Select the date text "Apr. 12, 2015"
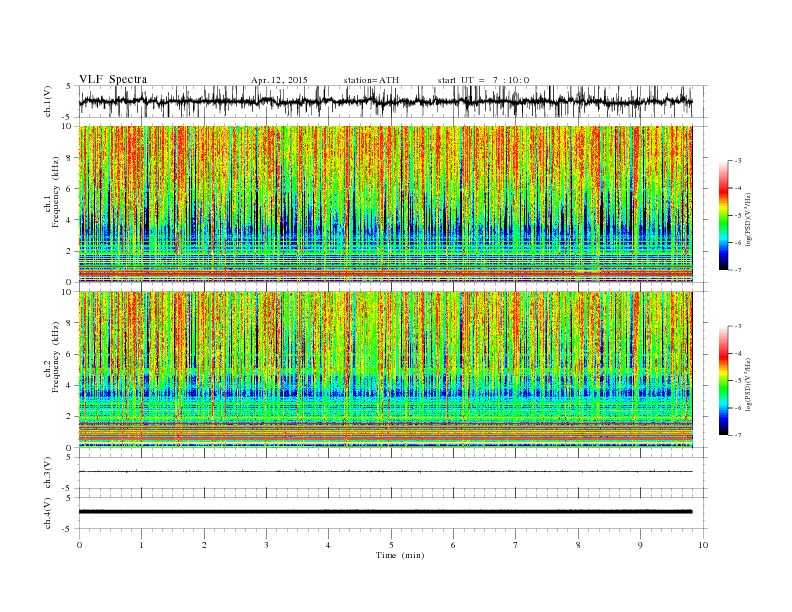Viewport: 792px width, 612px height. click(x=279, y=80)
